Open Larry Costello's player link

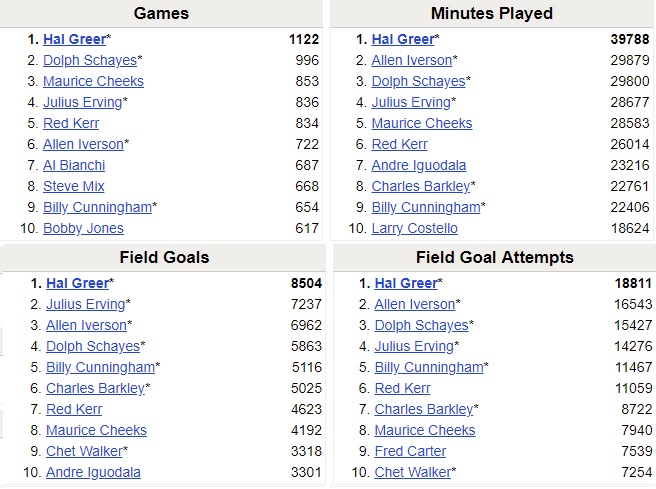pos(414,228)
